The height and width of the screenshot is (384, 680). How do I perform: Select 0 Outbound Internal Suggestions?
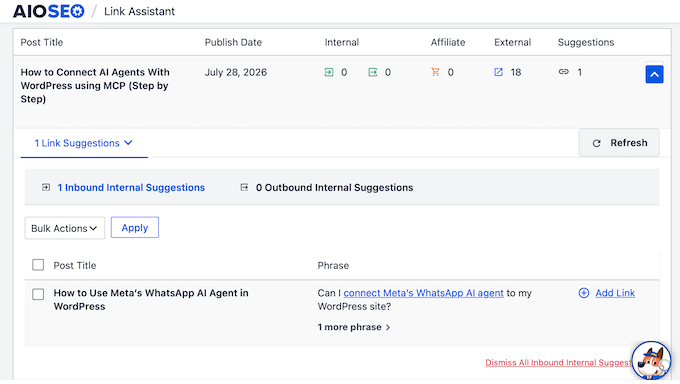click(x=334, y=187)
